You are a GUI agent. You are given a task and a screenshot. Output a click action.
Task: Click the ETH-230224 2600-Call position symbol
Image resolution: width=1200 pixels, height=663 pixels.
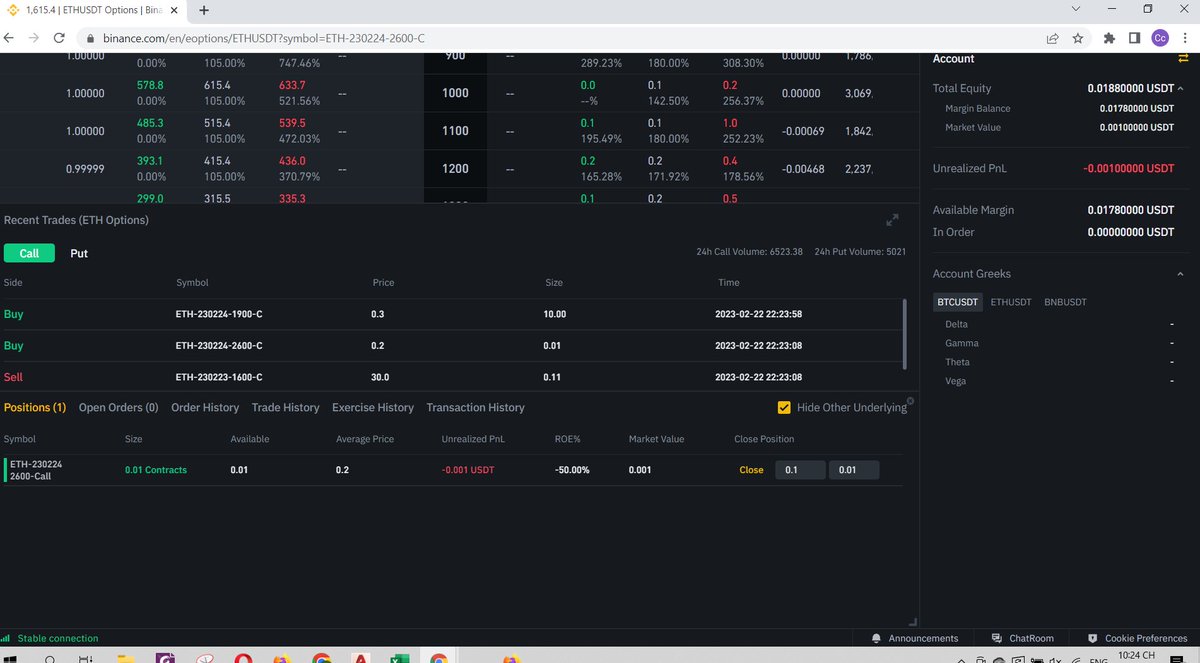coord(37,470)
